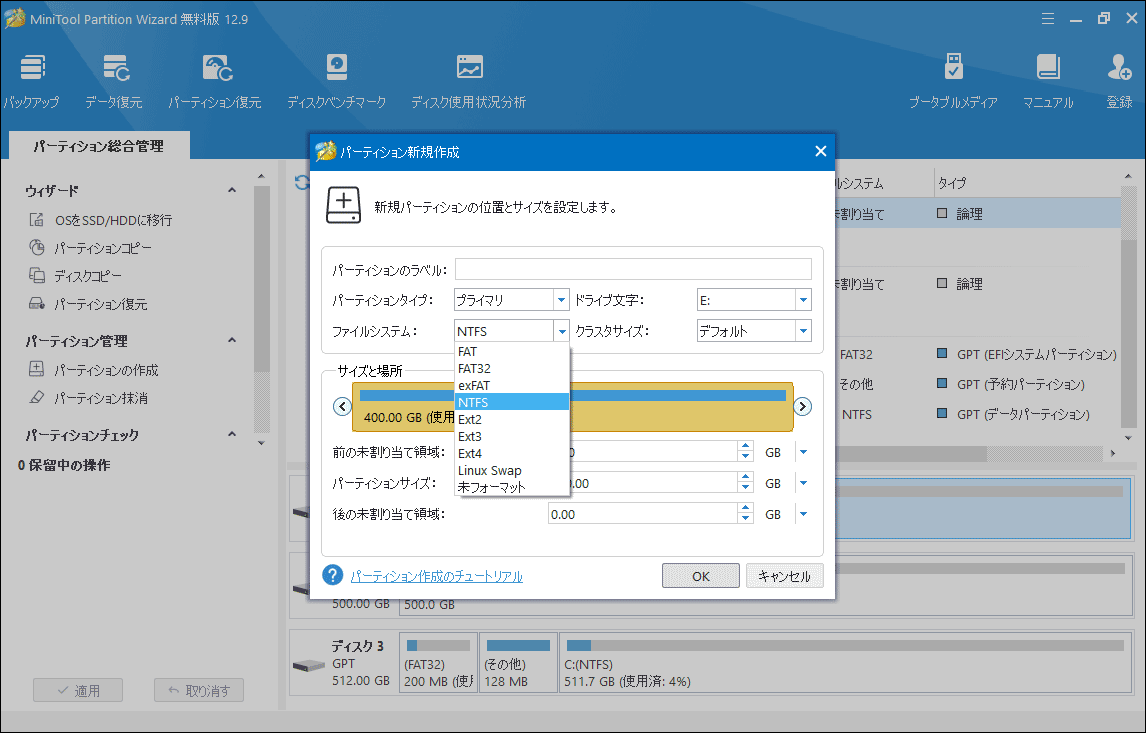Click the partition label input field
The image size is (1146, 733).
(x=633, y=269)
